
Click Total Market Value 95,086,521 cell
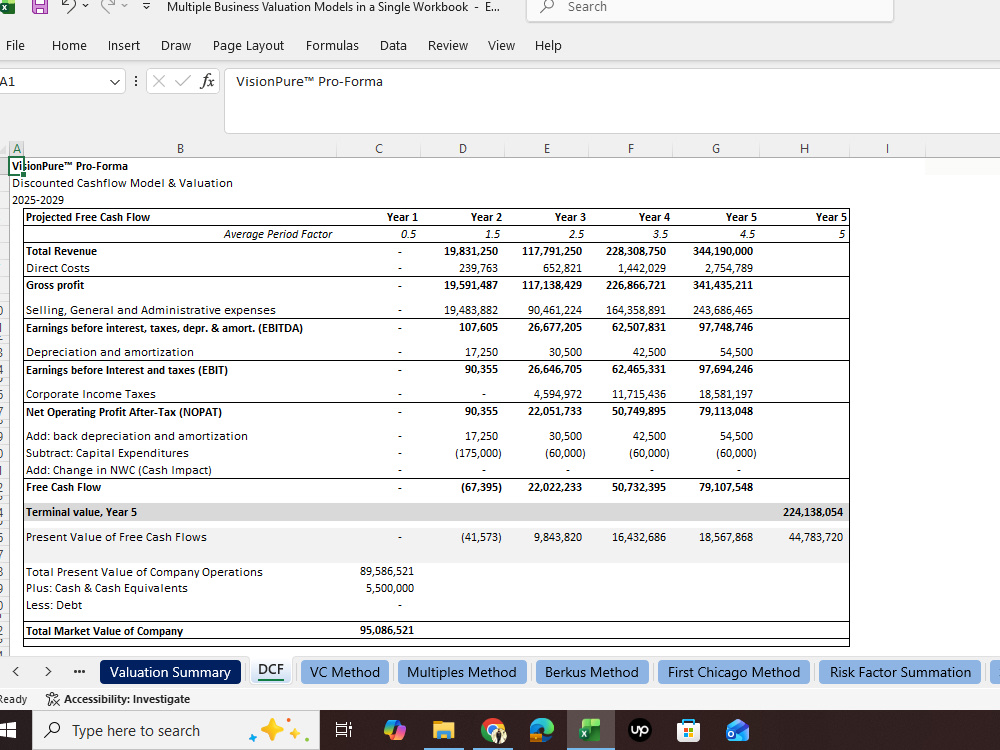pyautogui.click(x=386, y=630)
